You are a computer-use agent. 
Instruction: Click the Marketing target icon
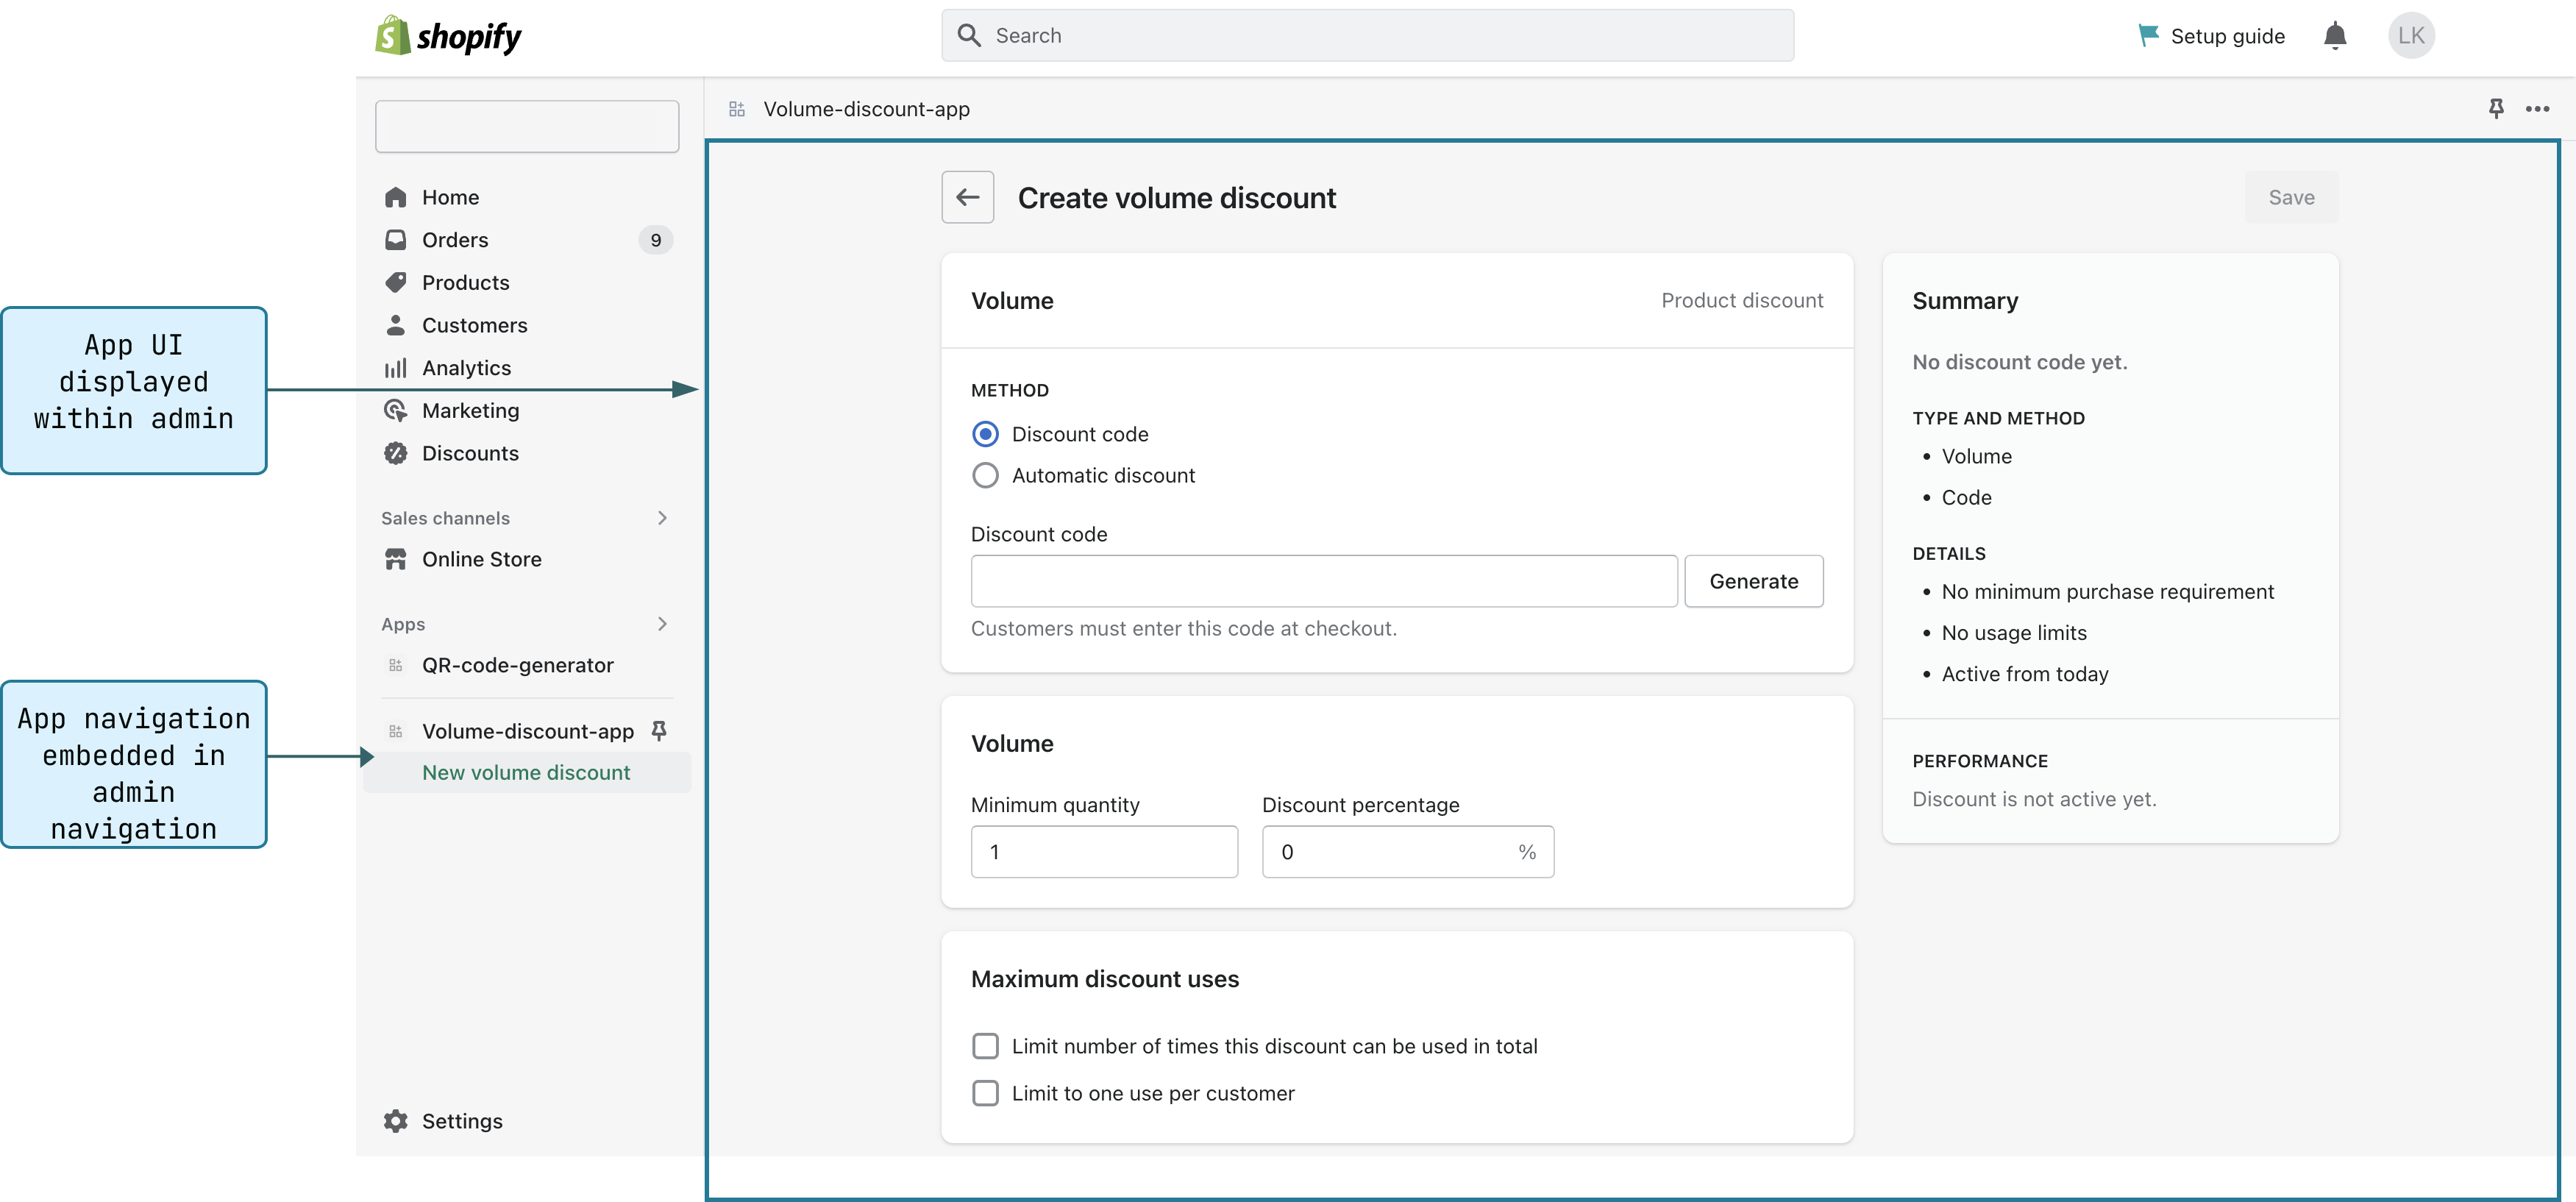pos(396,410)
